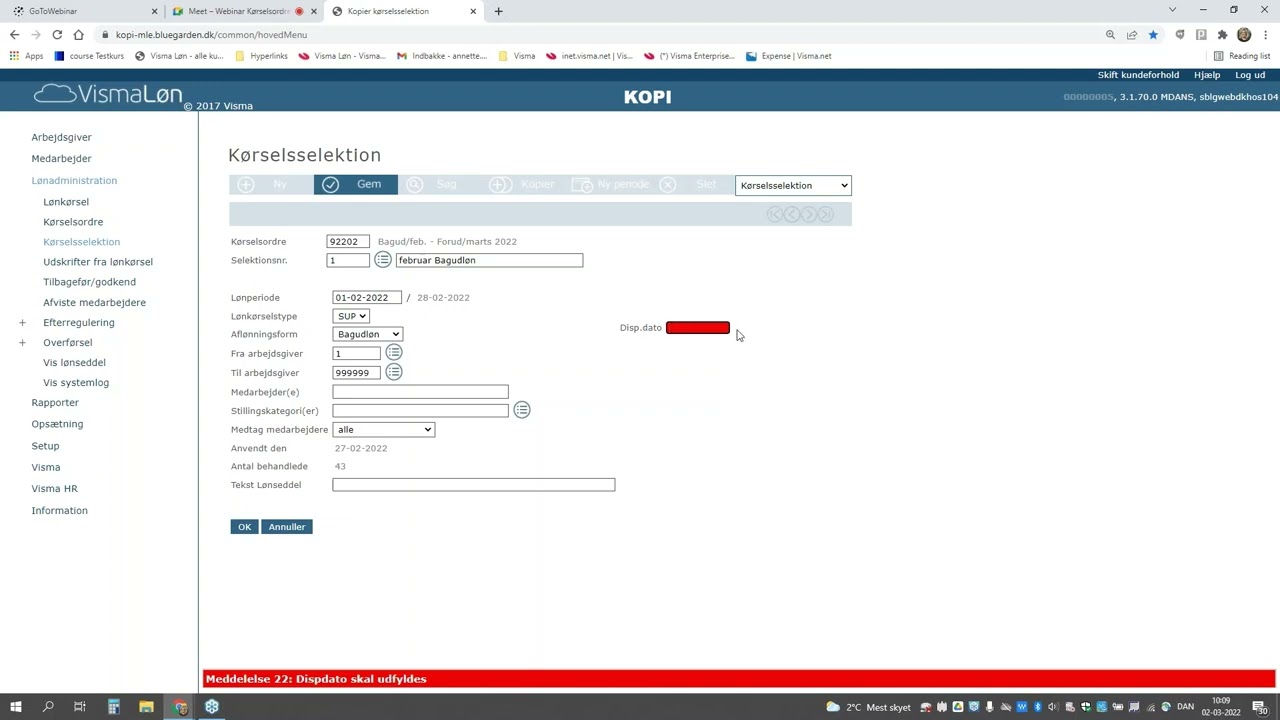Viewport: 1280px width, 720px height.
Task: Open the Lønkørselstype SUP dropdown
Action: click(x=351, y=316)
